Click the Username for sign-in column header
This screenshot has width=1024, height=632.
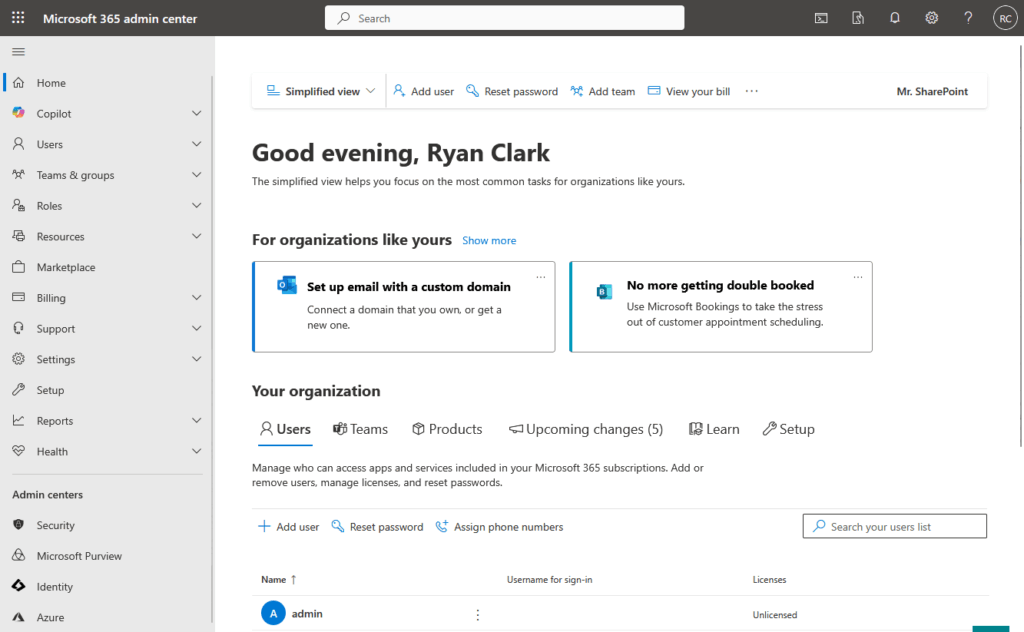pos(549,579)
